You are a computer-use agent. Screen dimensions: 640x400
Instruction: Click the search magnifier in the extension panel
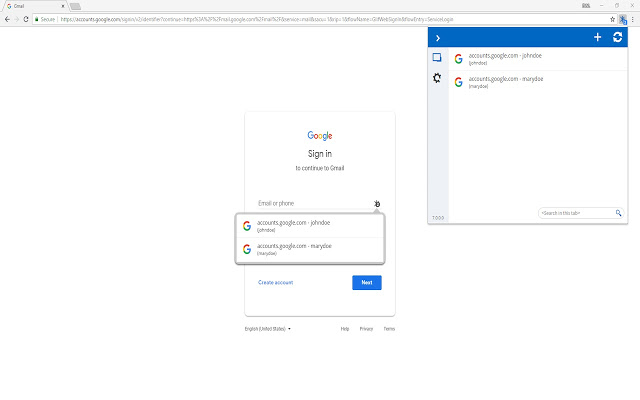tap(618, 213)
